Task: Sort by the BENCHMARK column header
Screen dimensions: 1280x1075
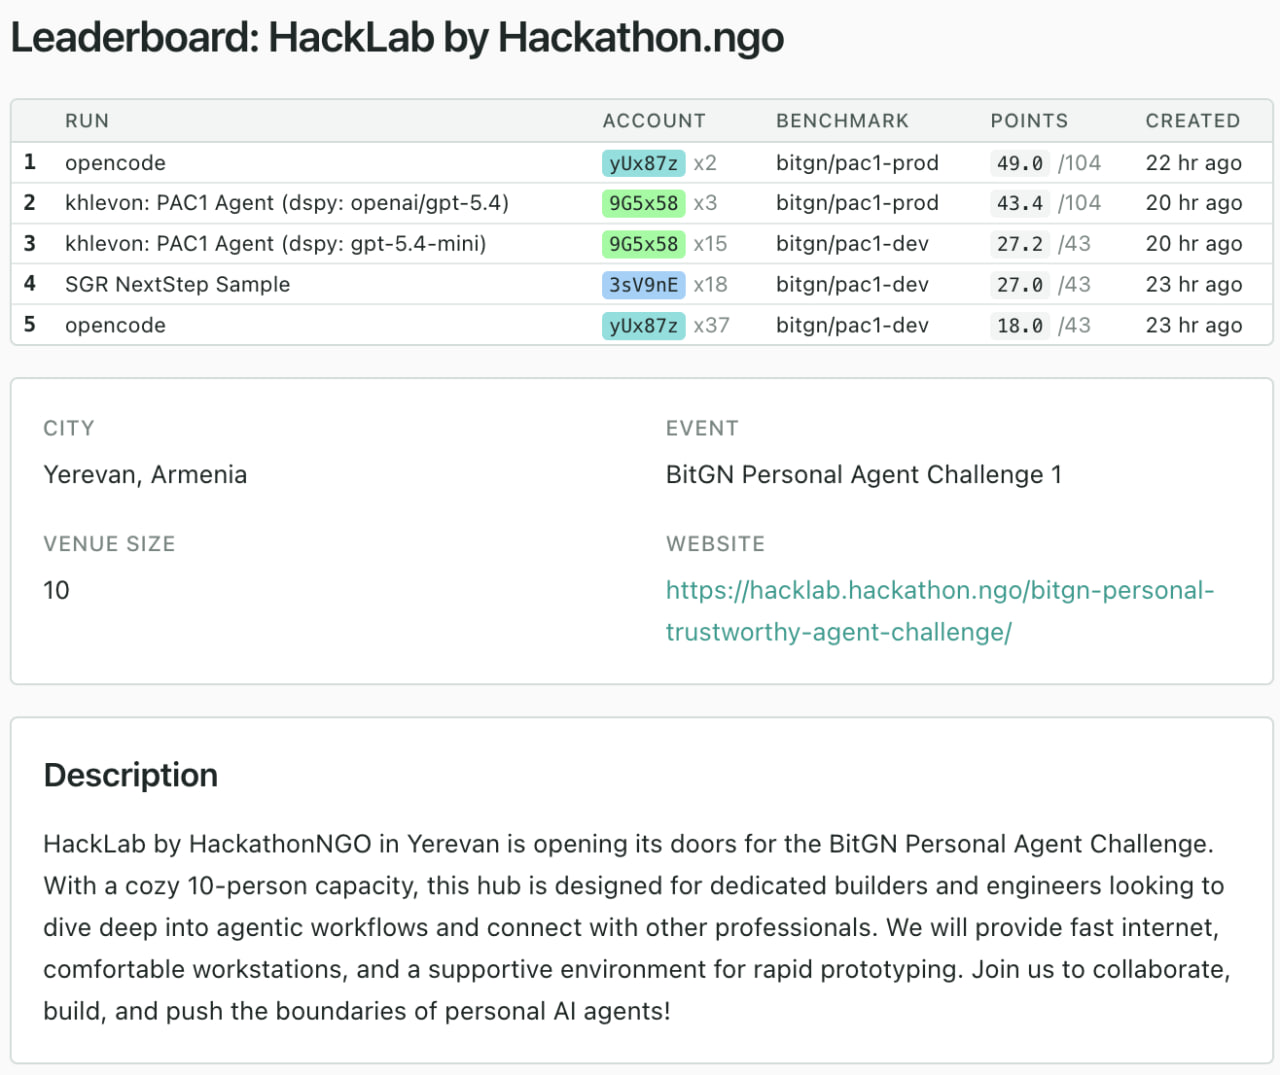Action: (x=842, y=121)
